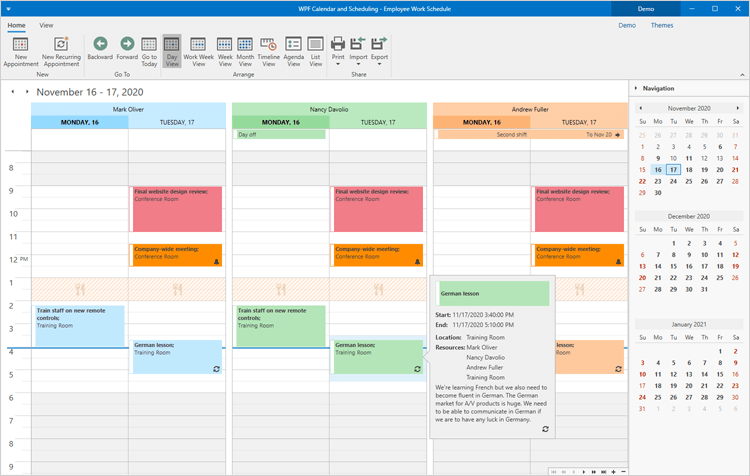
Task: Open Andrew Fuller's Final website design review
Action: (578, 209)
